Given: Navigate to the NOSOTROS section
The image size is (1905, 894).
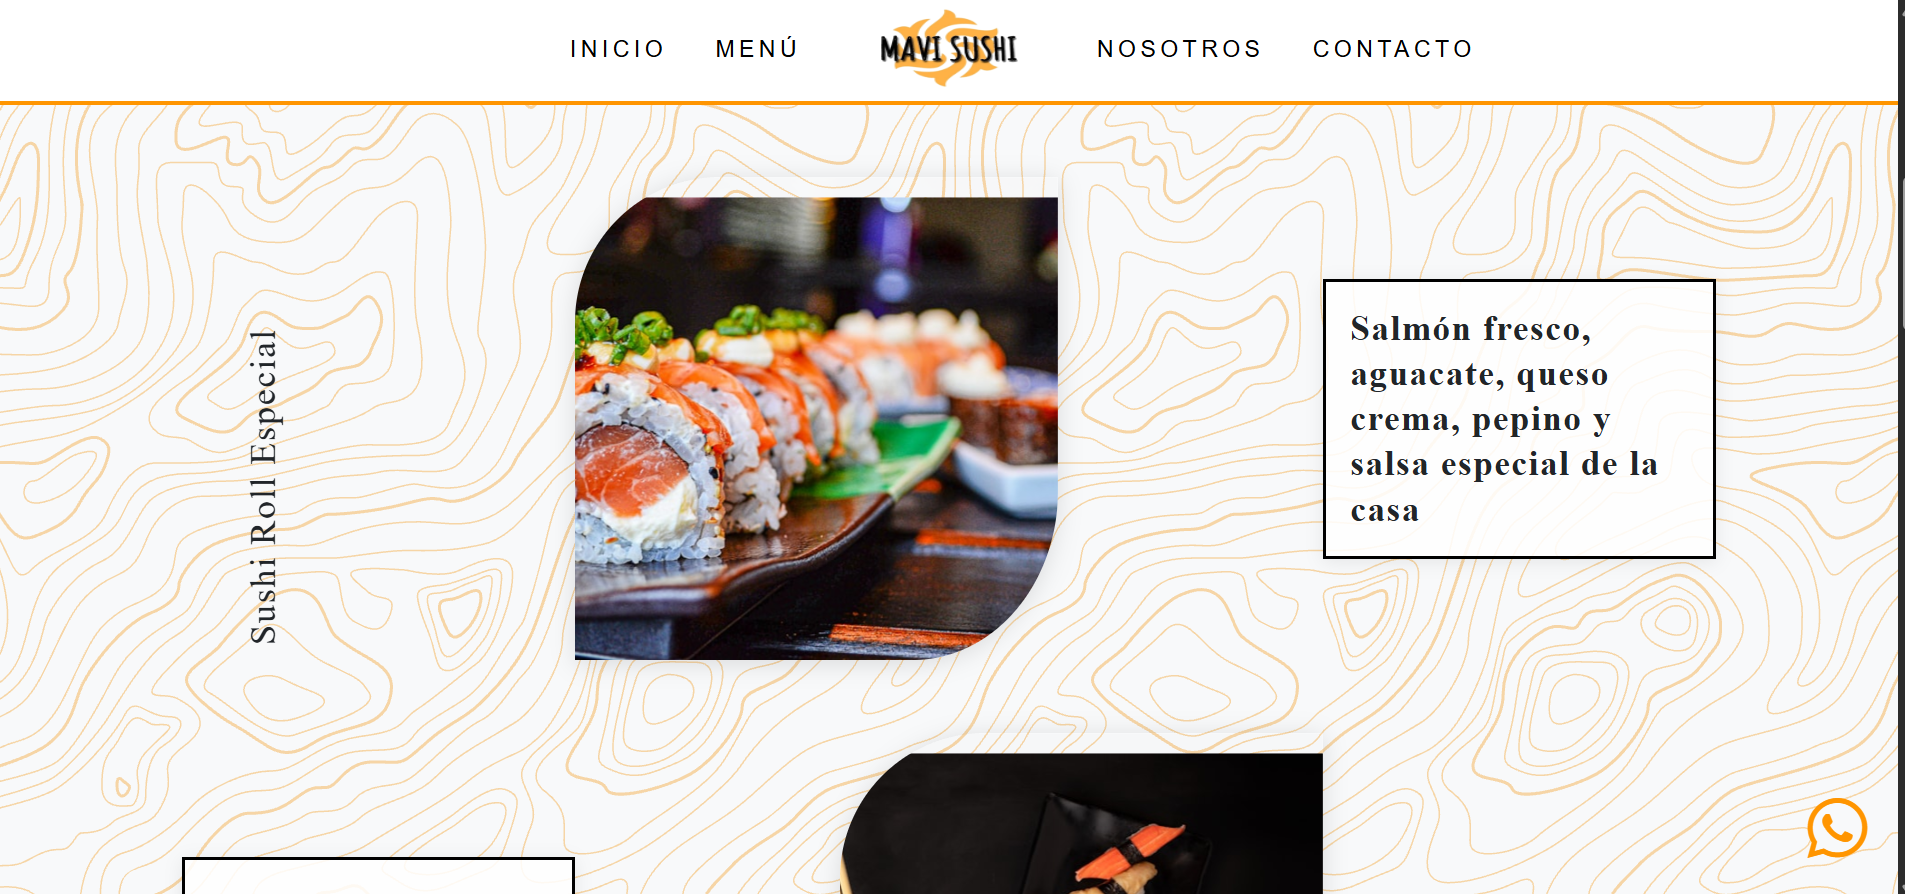Looking at the screenshot, I should tap(1179, 49).
